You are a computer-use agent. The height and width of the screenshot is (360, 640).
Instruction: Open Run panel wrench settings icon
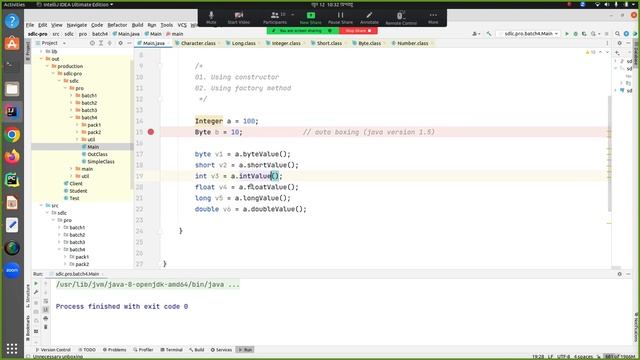point(36,292)
